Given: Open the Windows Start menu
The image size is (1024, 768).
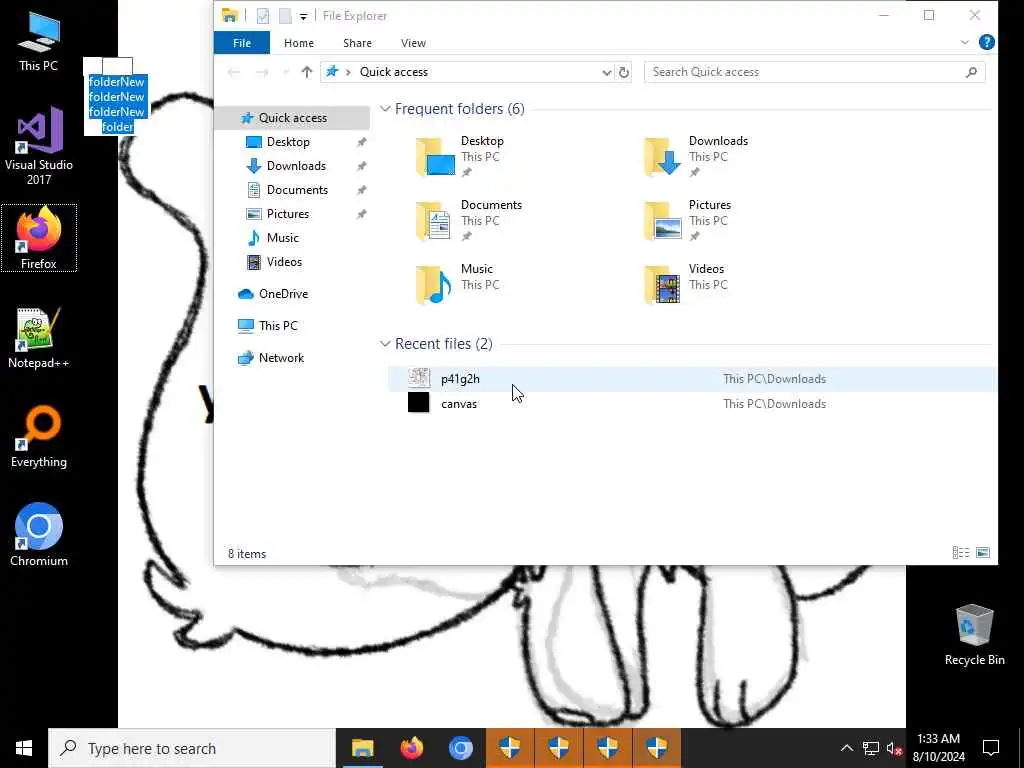Looking at the screenshot, I should (24, 748).
